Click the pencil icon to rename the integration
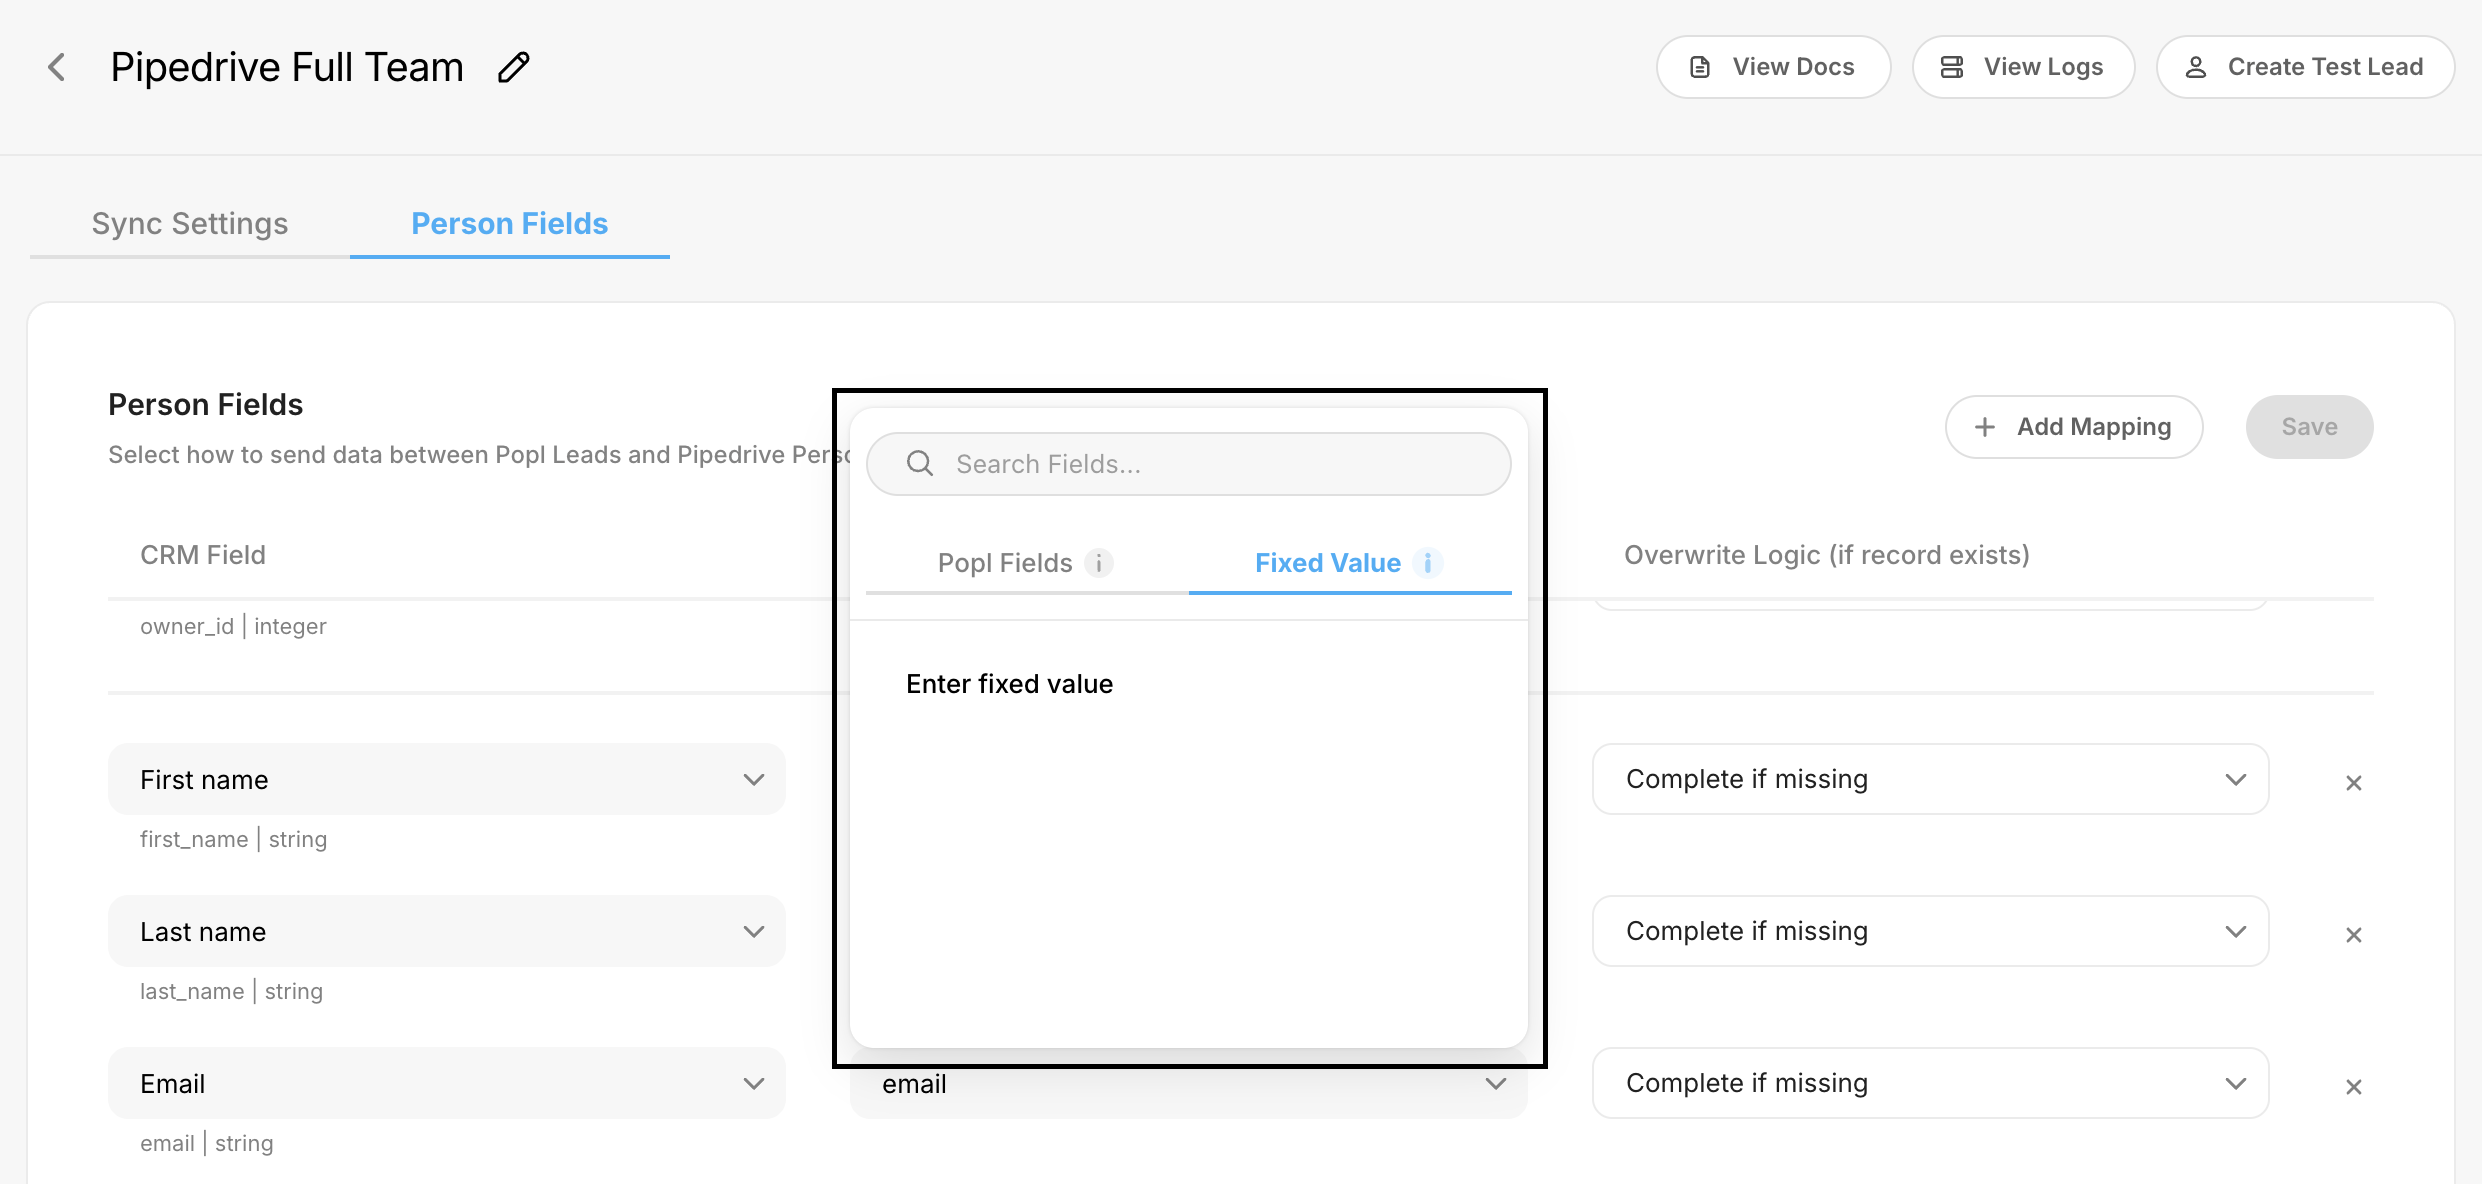This screenshot has height=1184, width=2482. [x=513, y=67]
